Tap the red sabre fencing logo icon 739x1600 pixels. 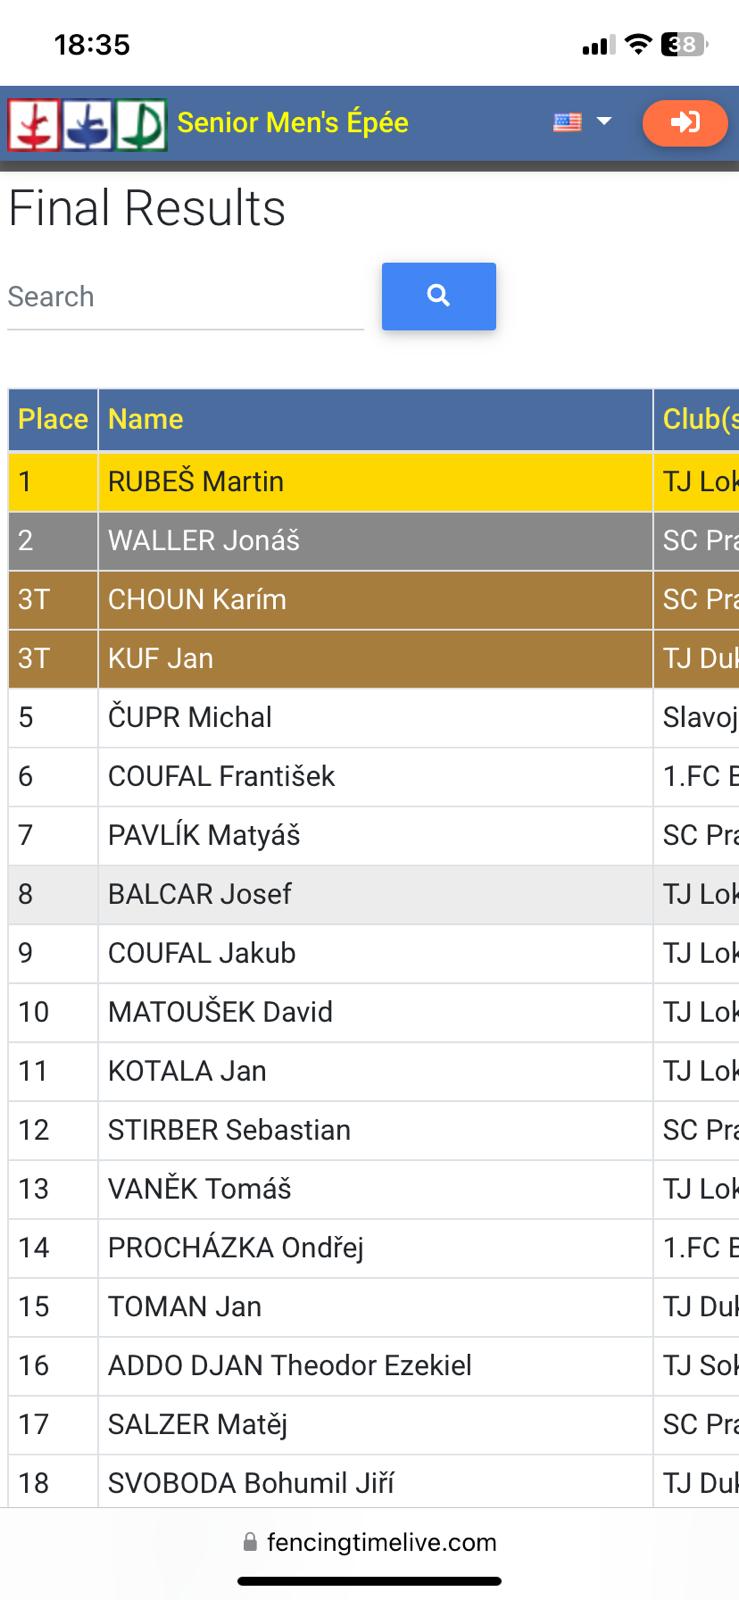click(34, 124)
